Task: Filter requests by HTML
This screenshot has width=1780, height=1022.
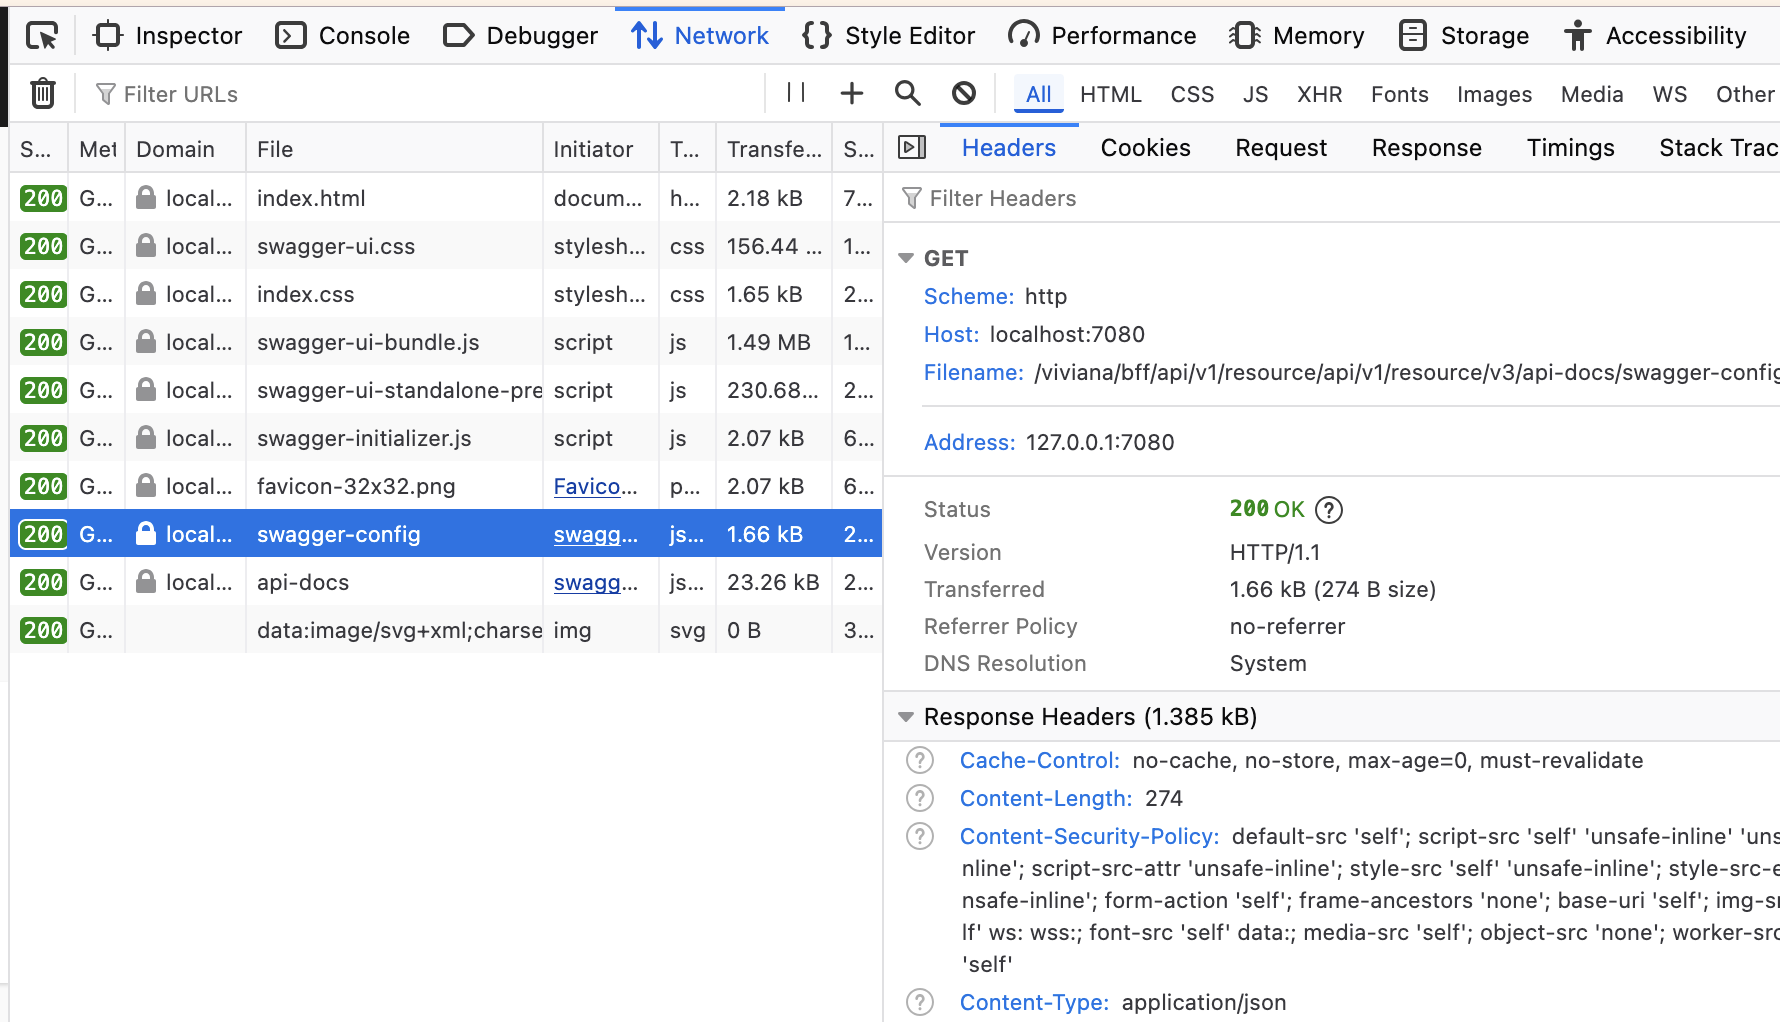Action: (x=1110, y=94)
